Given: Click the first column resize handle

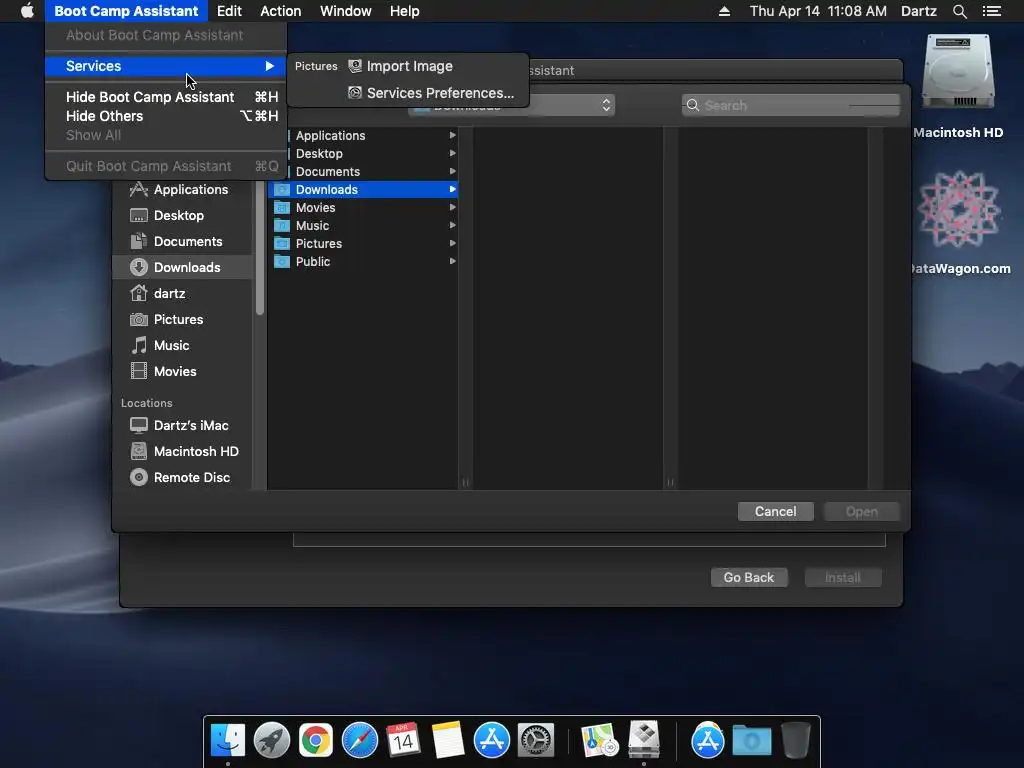Looking at the screenshot, I should tap(466, 483).
